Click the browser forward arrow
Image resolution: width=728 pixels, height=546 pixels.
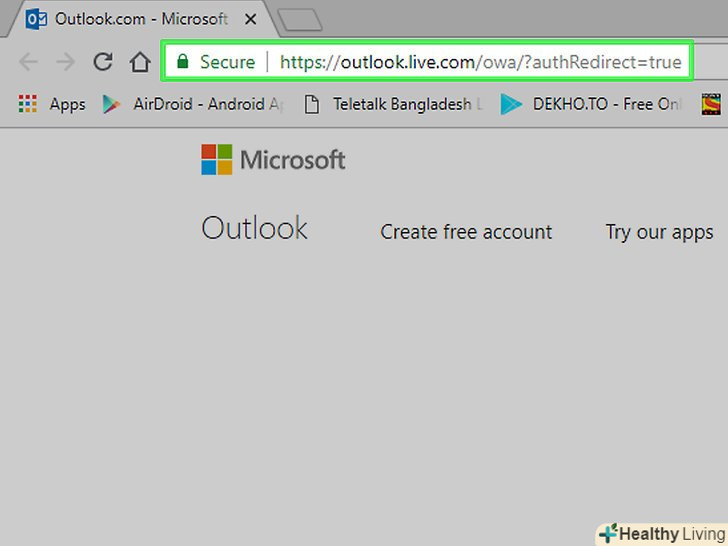(65, 62)
